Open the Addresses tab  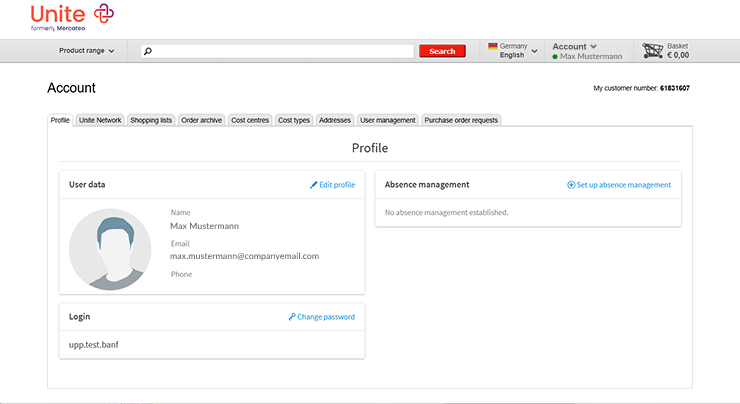[x=335, y=120]
